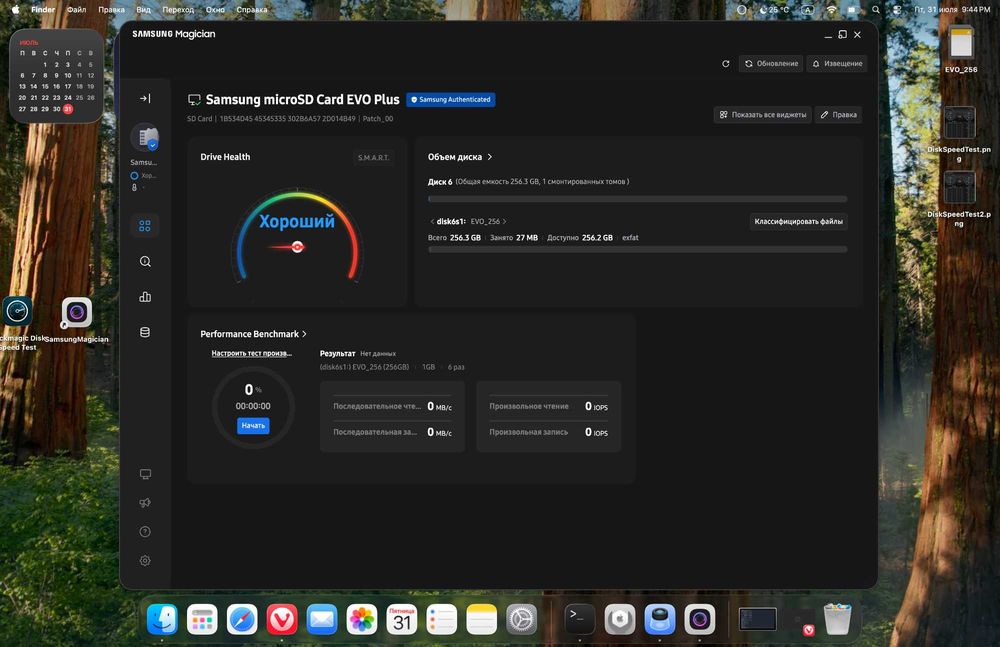The height and width of the screenshot is (647, 1000).
Task: Open the Файл menu
Action: click(77, 10)
